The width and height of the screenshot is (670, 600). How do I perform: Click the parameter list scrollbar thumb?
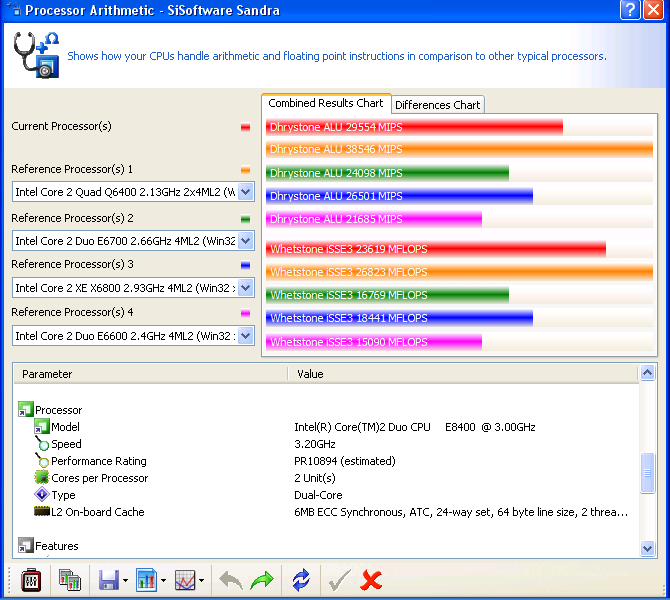(x=647, y=473)
